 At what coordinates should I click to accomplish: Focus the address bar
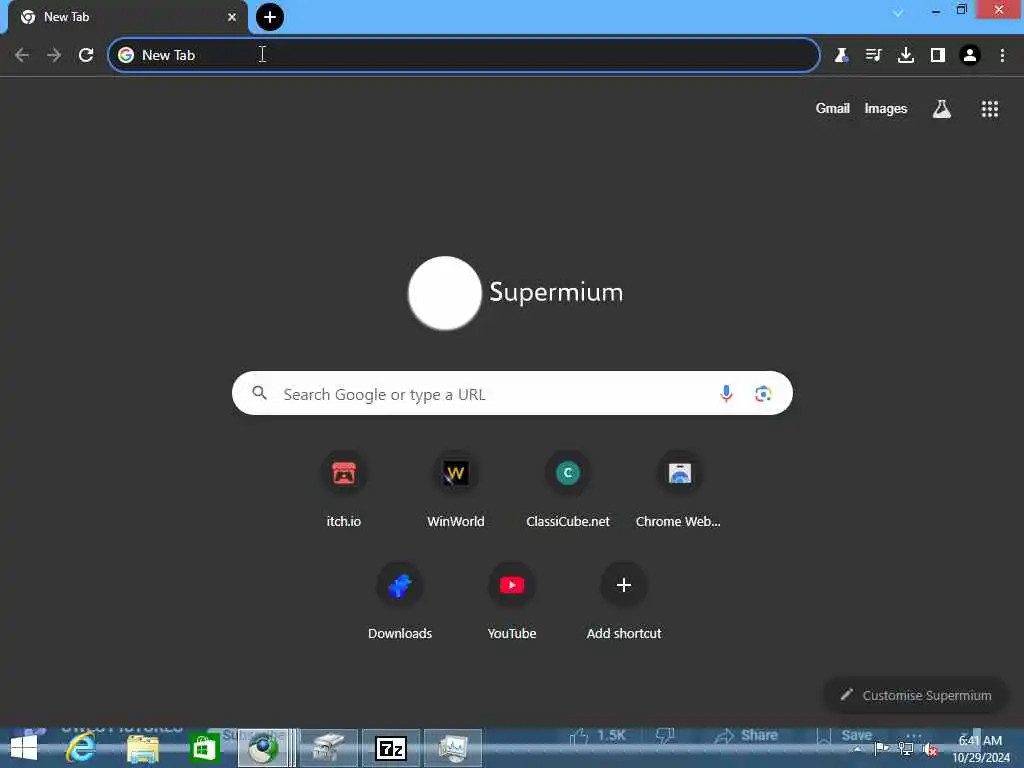(x=464, y=55)
